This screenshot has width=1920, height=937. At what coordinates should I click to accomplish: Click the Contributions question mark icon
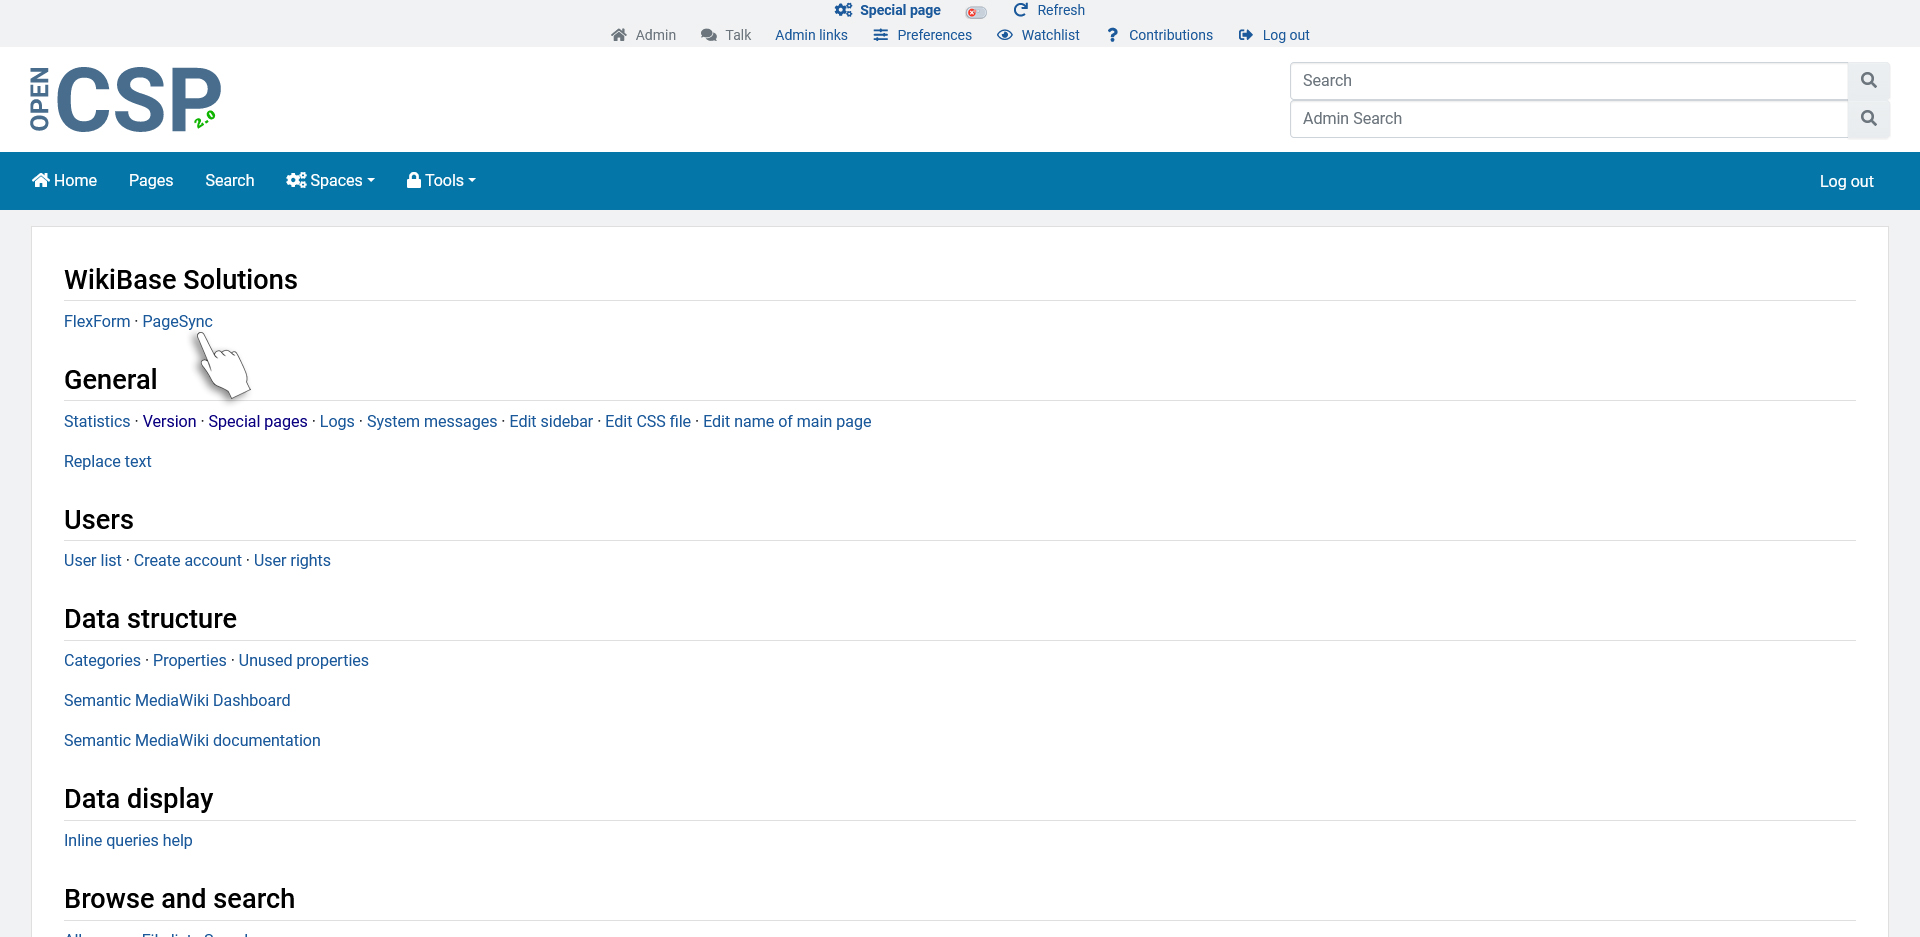(1112, 35)
